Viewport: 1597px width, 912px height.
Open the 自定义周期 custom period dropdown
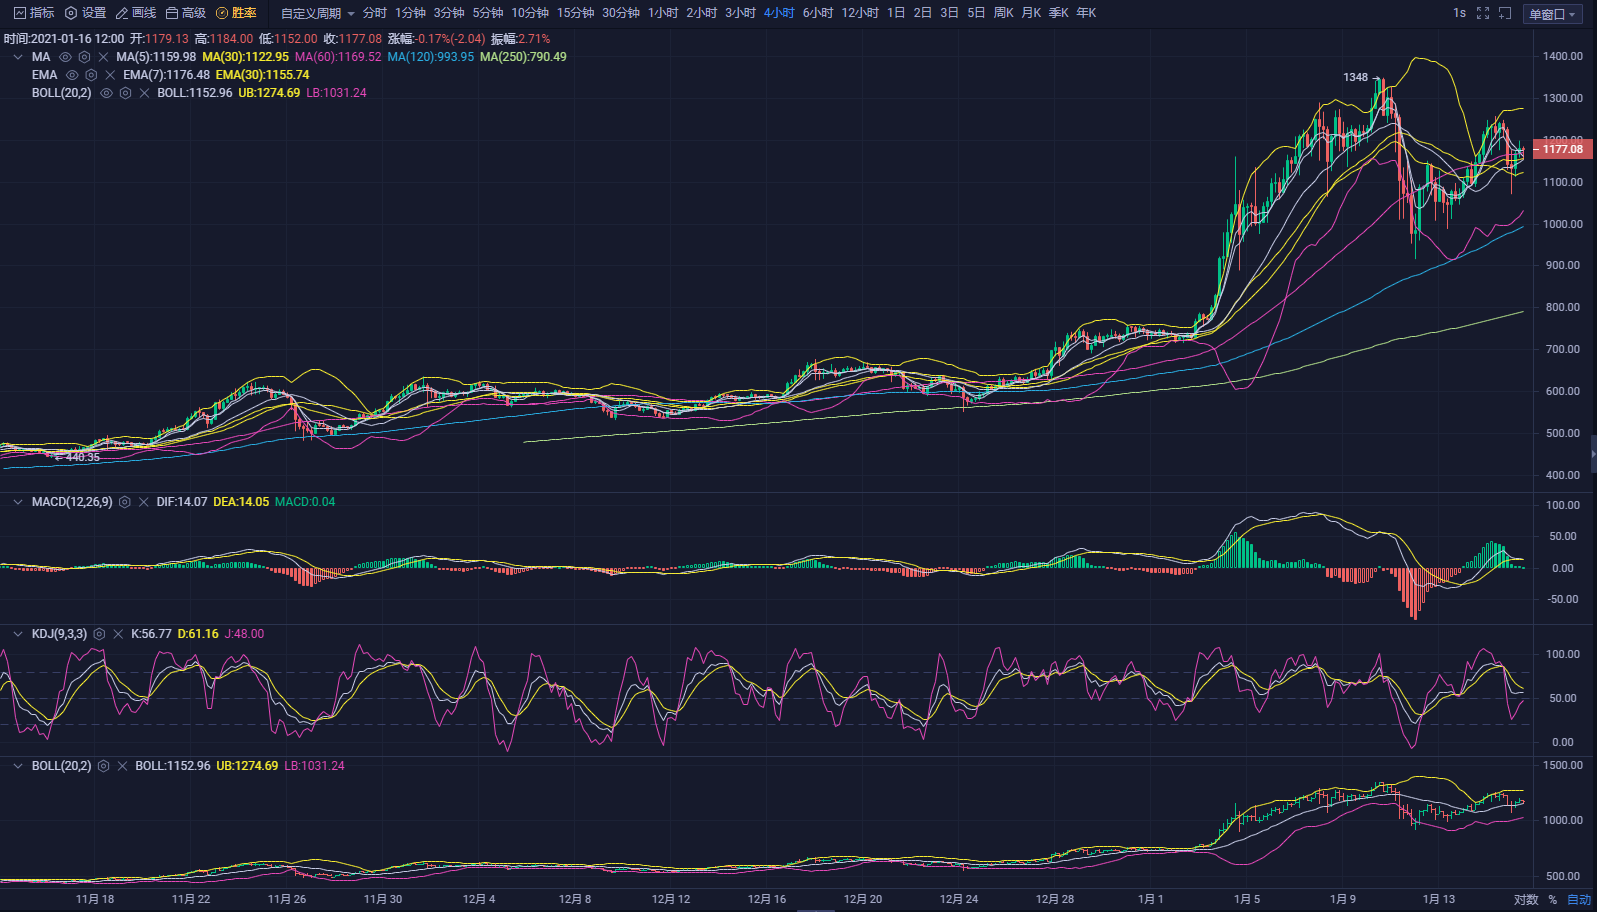coord(317,13)
